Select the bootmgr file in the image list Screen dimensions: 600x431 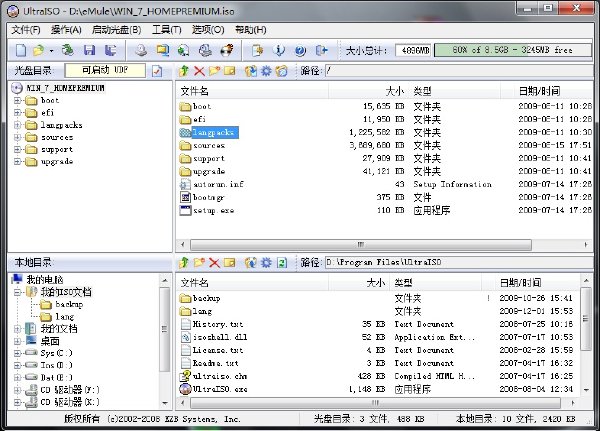[x=202, y=198]
